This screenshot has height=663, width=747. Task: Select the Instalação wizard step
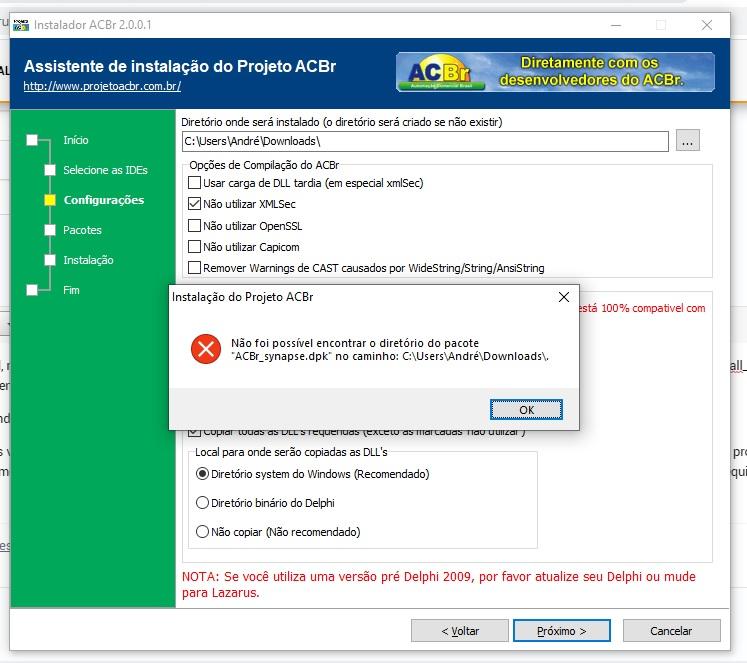(x=89, y=260)
